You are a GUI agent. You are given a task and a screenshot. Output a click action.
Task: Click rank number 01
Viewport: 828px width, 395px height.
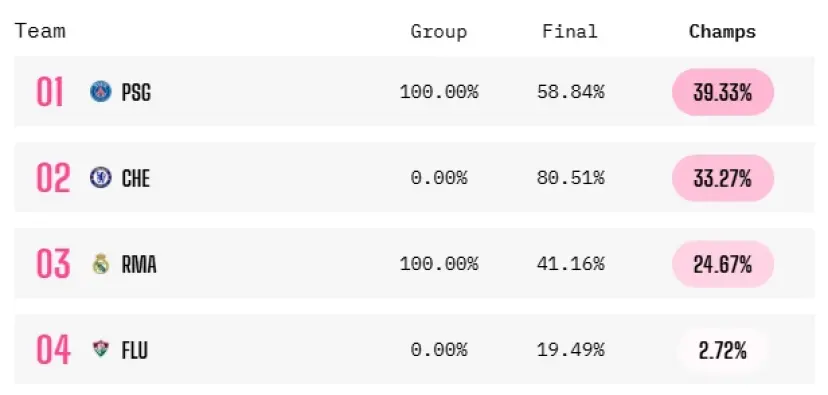50,92
